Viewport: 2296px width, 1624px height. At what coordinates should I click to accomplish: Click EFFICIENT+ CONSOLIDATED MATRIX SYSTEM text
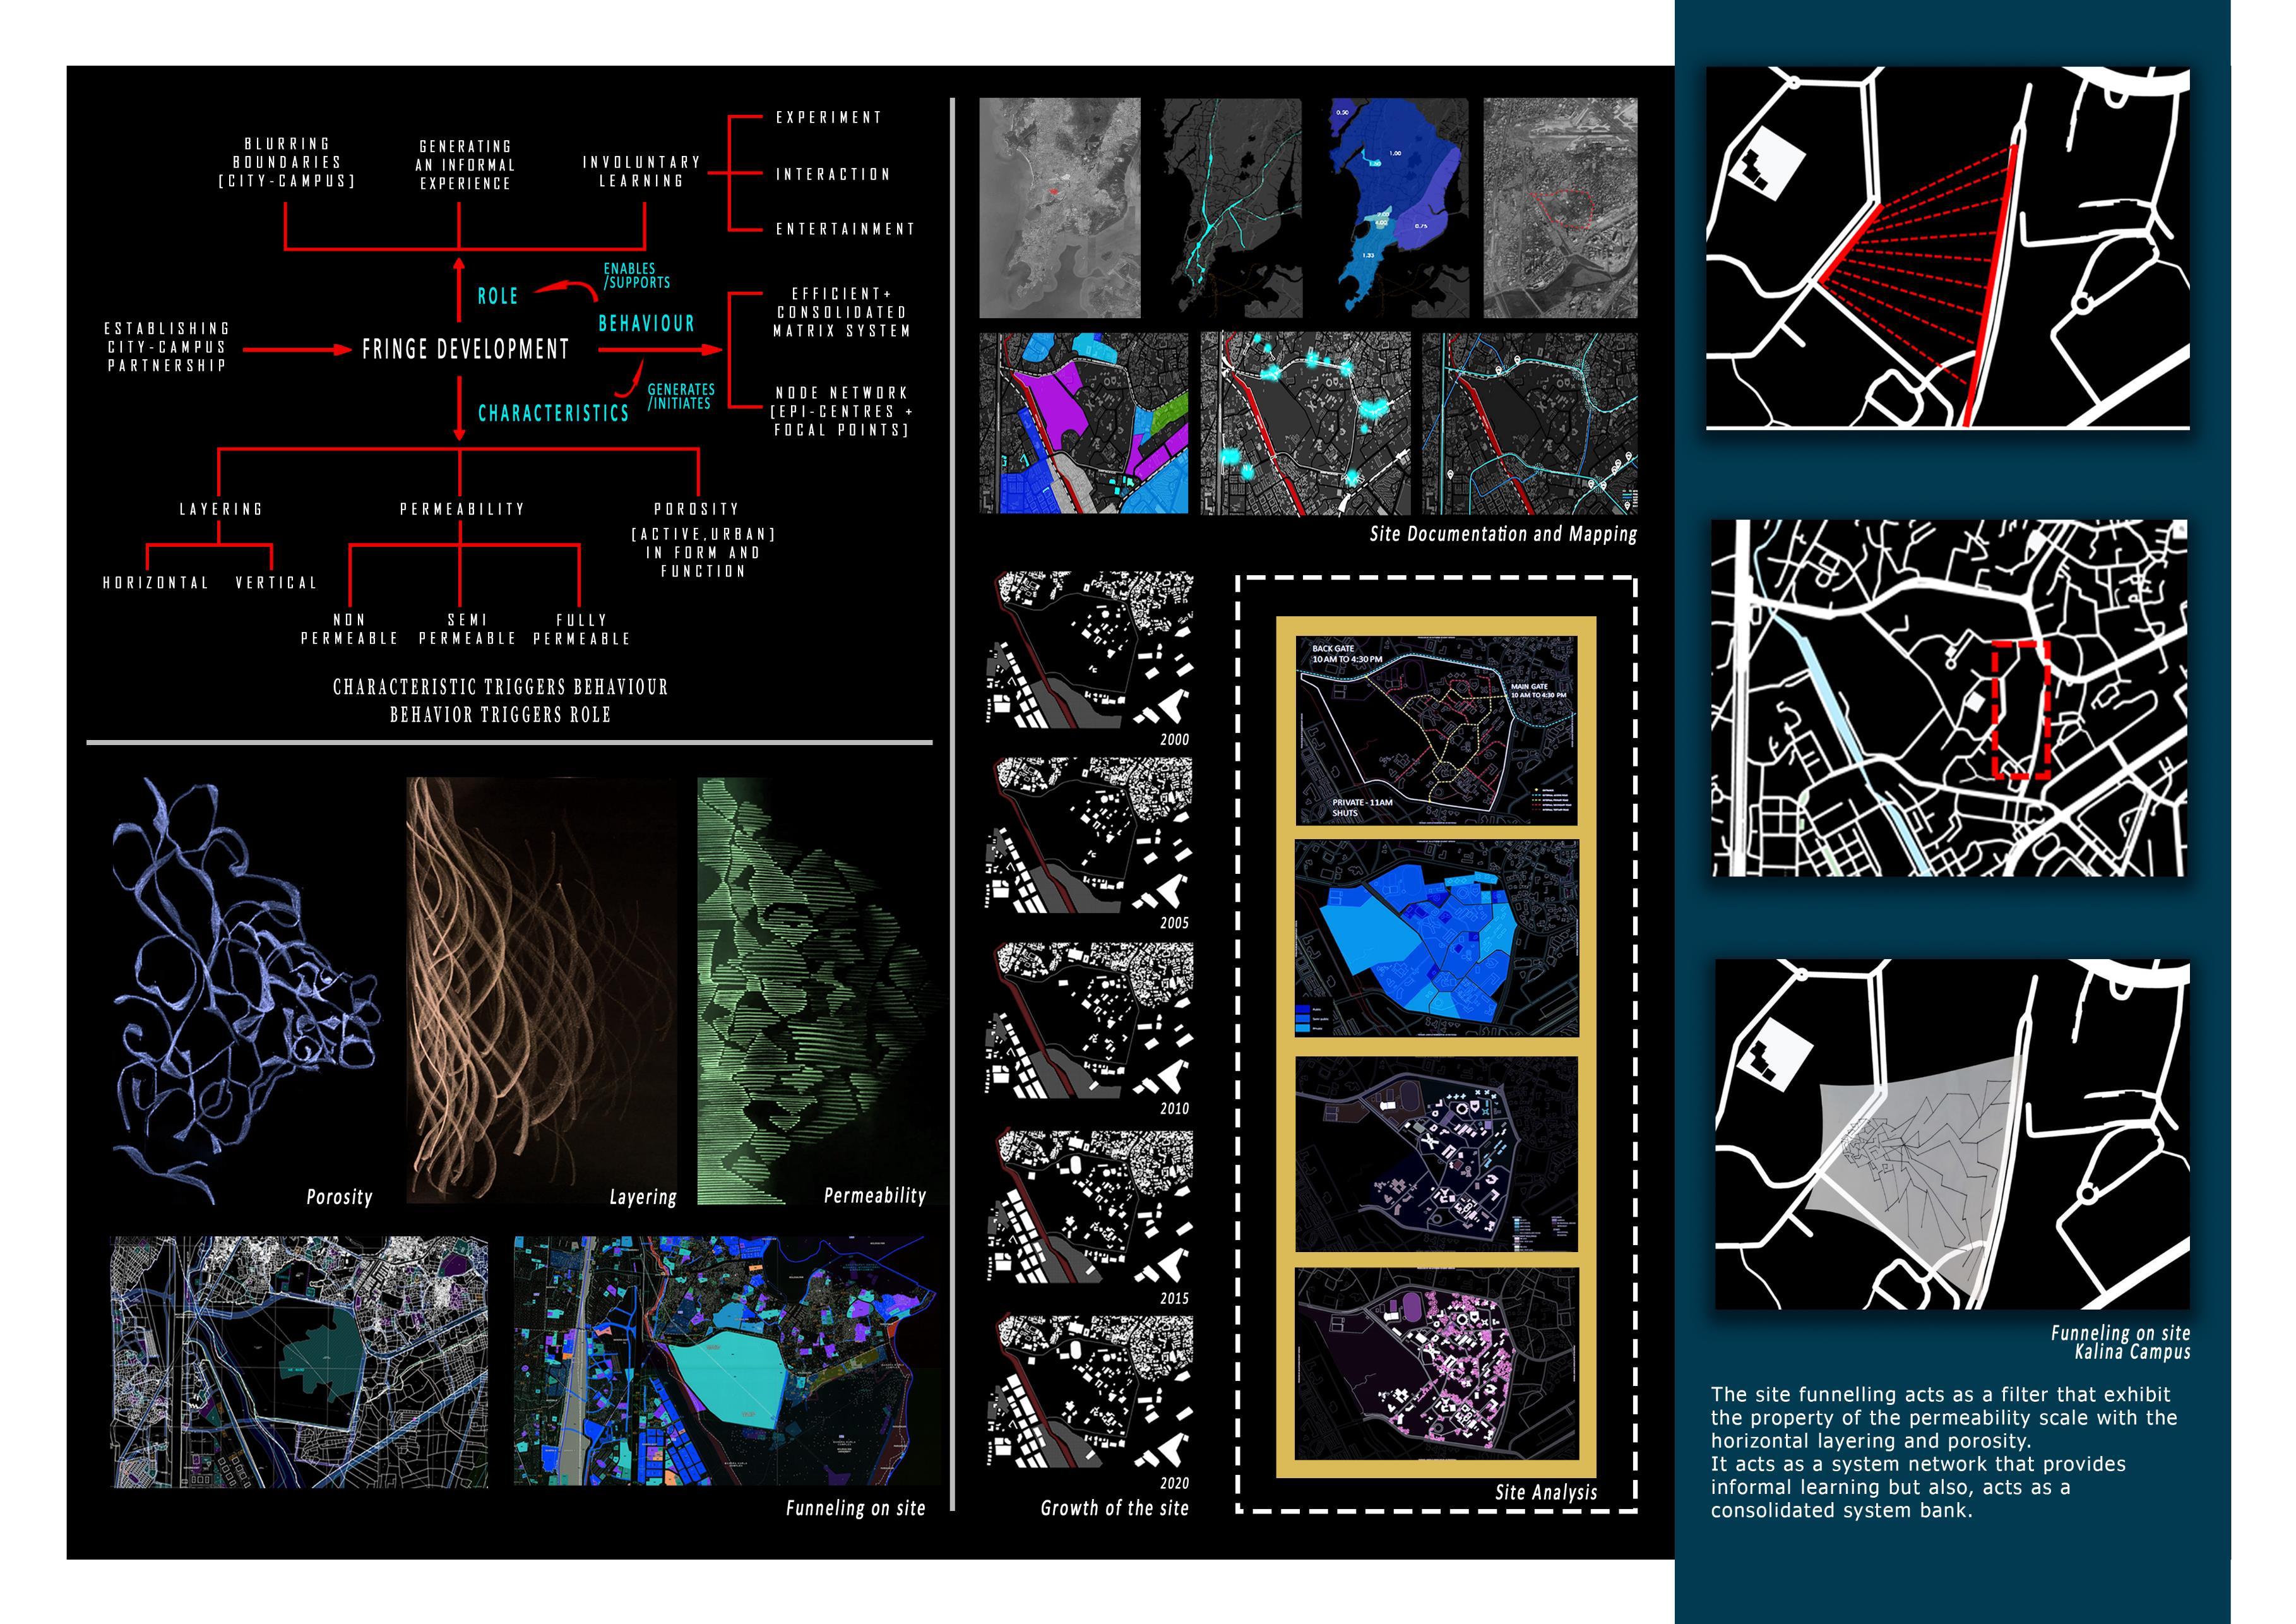pyautogui.click(x=842, y=312)
